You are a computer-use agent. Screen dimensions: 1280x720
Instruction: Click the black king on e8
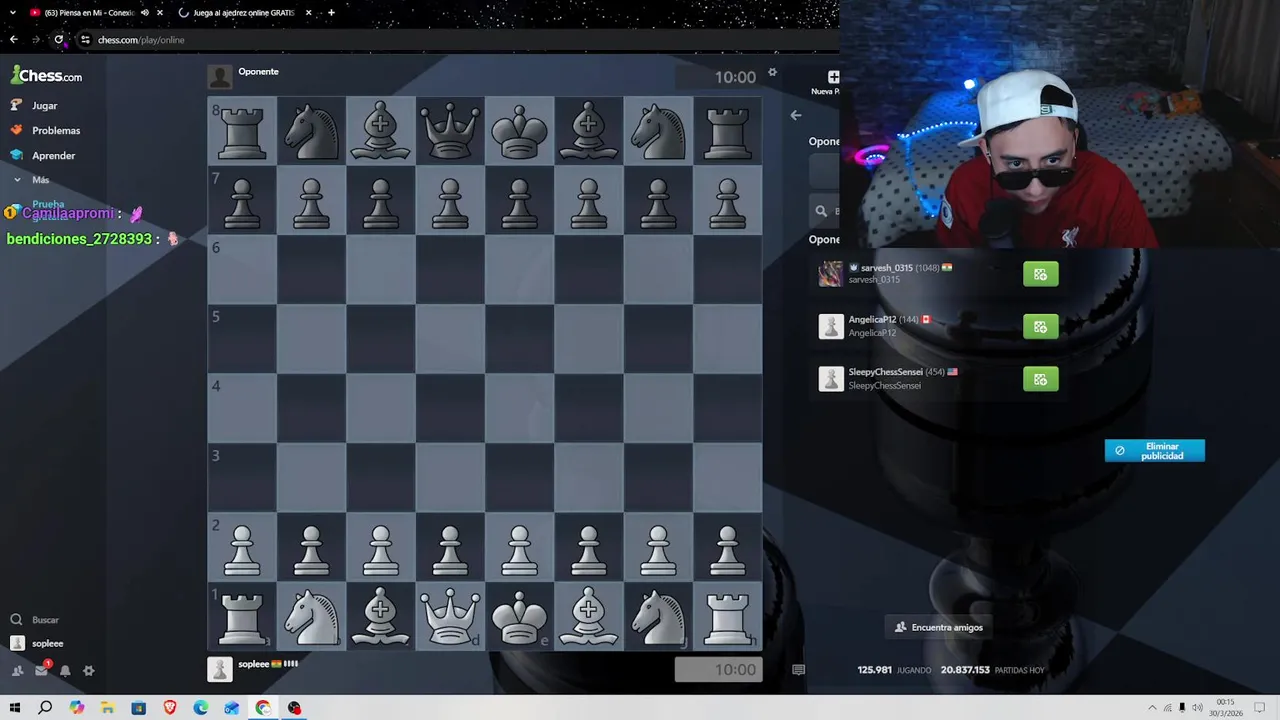pos(519,131)
